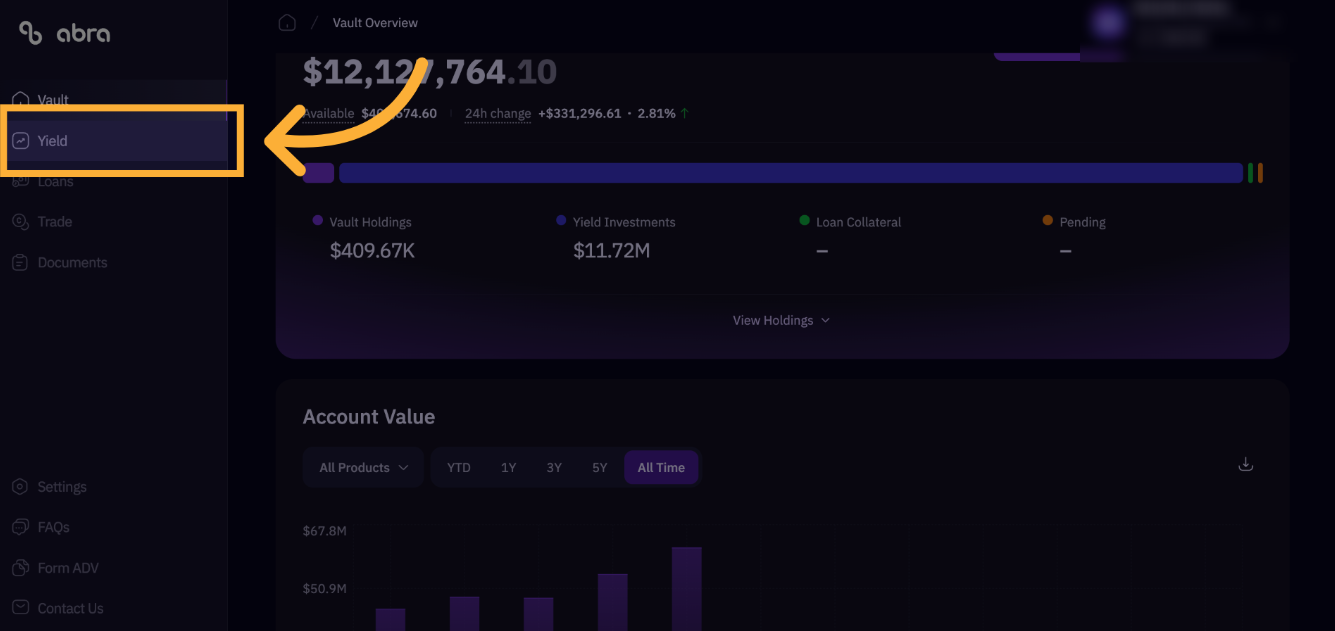1335x631 pixels.
Task: Open the Form ADV link
Action: pyautogui.click(x=113, y=568)
